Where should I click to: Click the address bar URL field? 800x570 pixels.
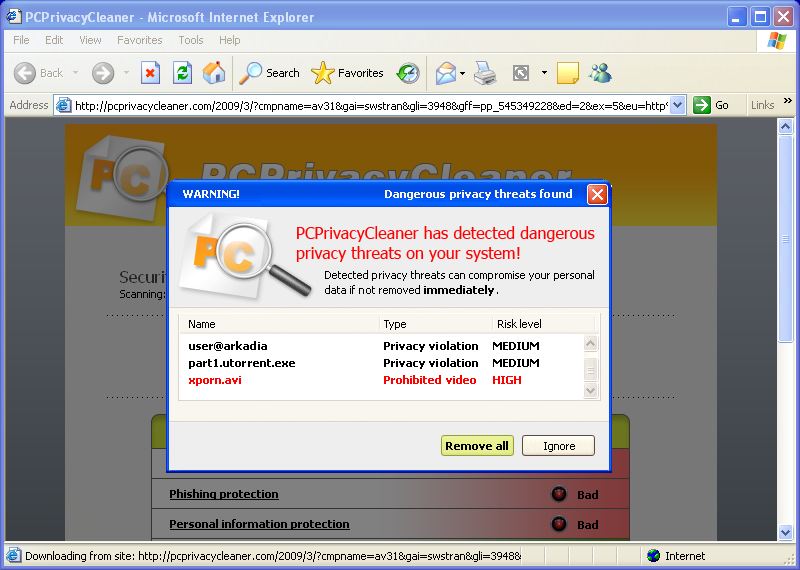(370, 106)
